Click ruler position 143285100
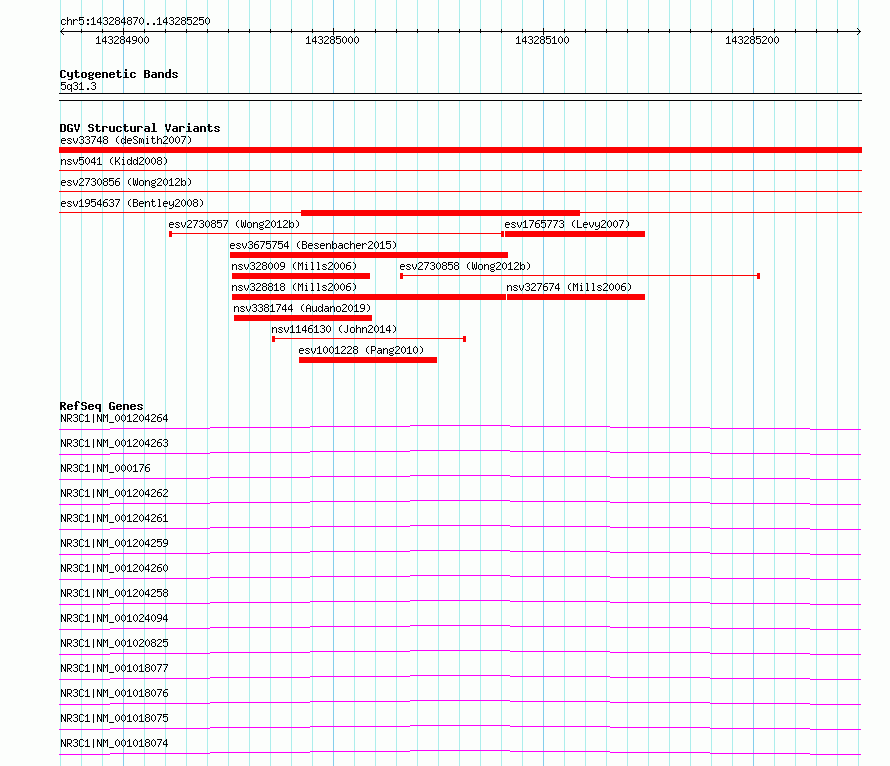Image resolution: width=890 pixels, height=766 pixels. 542,40
